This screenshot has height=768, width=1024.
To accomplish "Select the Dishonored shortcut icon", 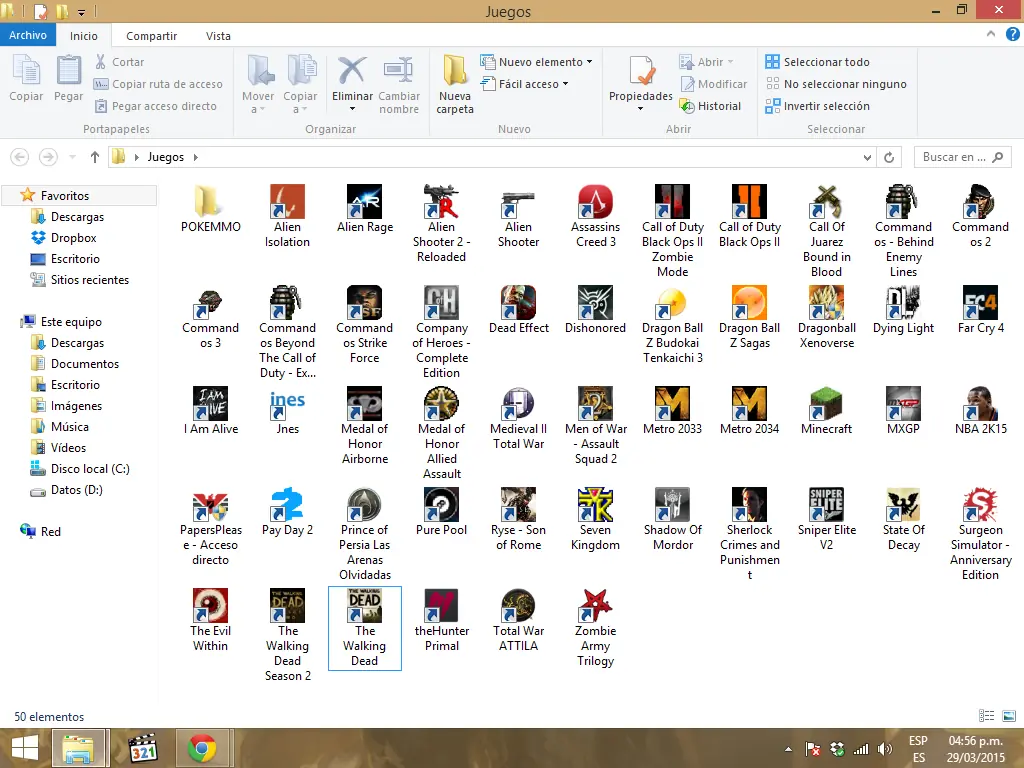I will pyautogui.click(x=596, y=310).
